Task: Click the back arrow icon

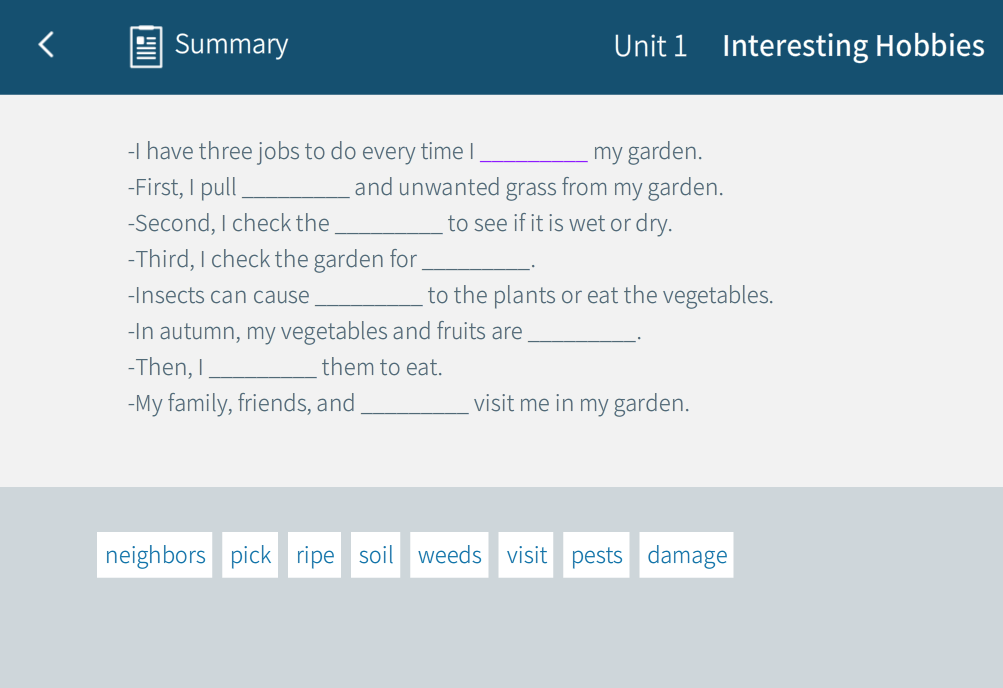Action: coord(46,45)
